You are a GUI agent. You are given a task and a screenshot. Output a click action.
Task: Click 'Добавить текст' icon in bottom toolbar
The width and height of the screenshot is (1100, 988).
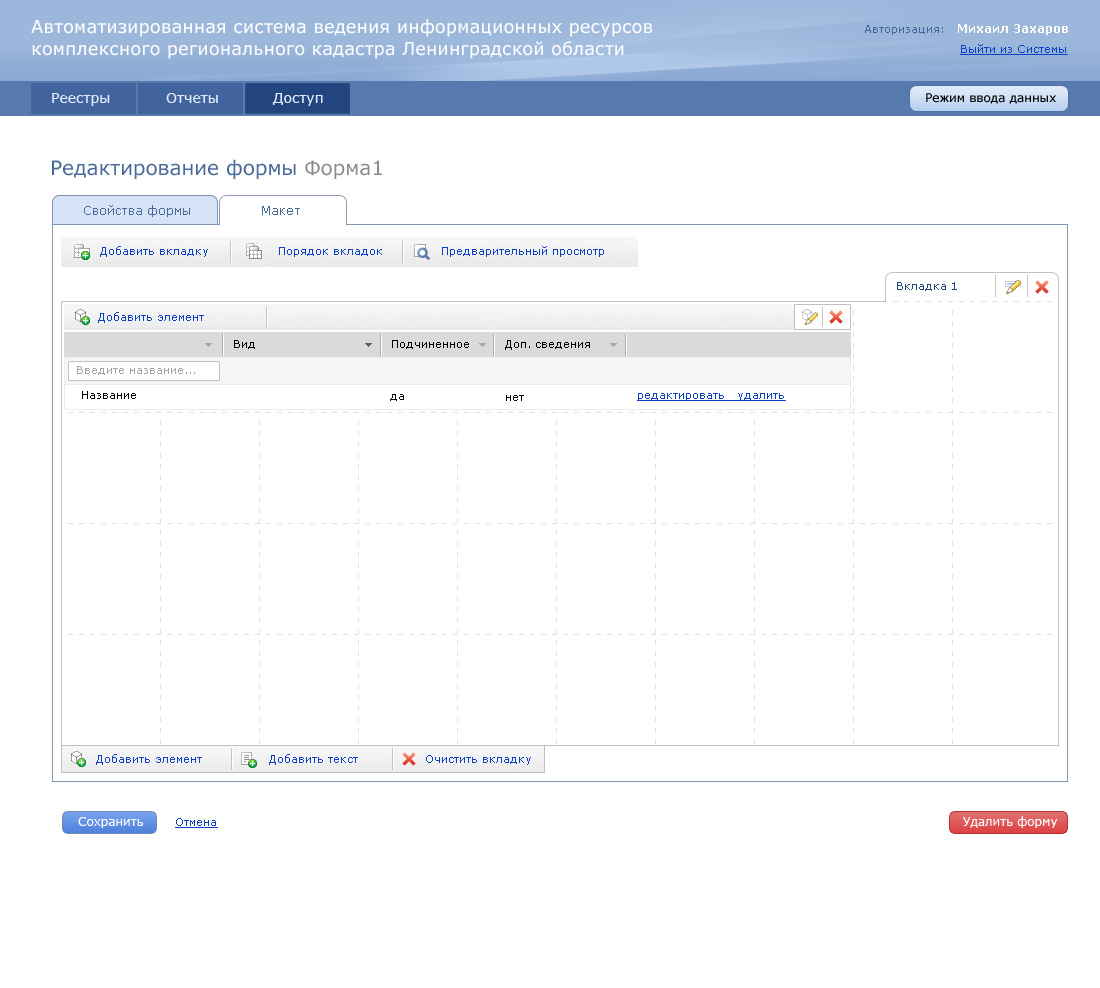pyautogui.click(x=249, y=759)
